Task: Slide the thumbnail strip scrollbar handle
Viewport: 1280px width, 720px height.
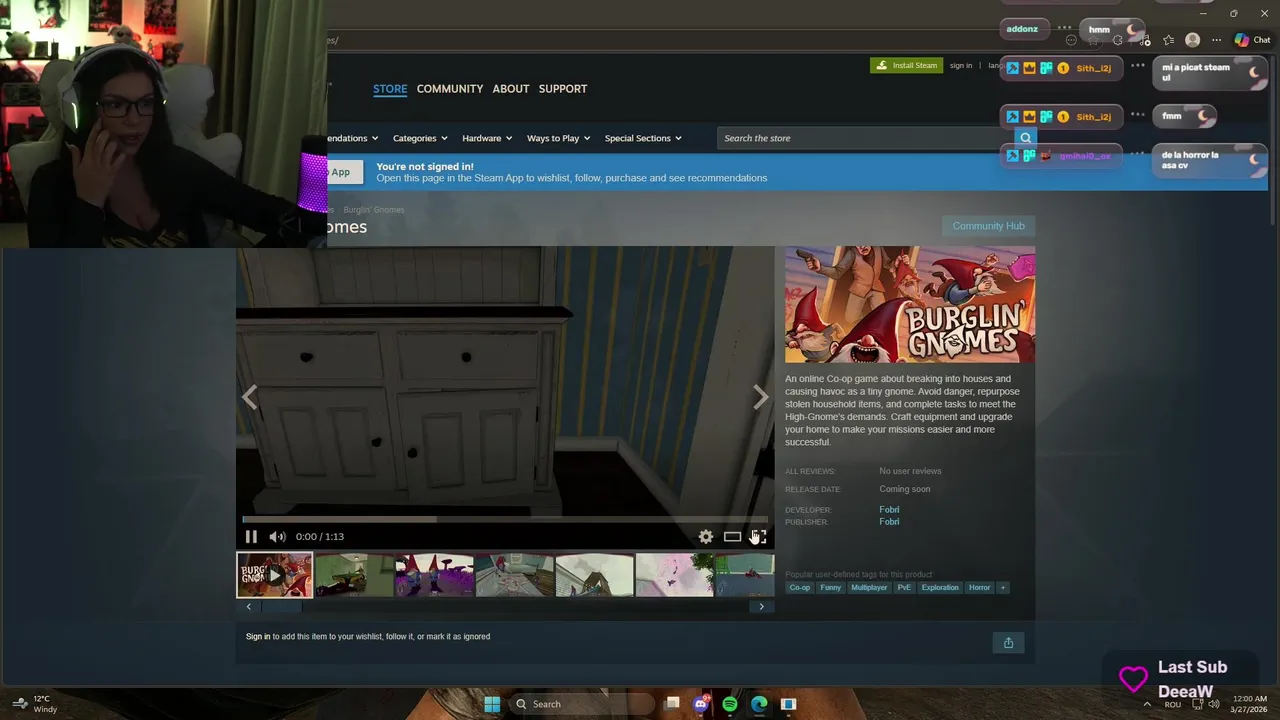Action: tap(281, 606)
